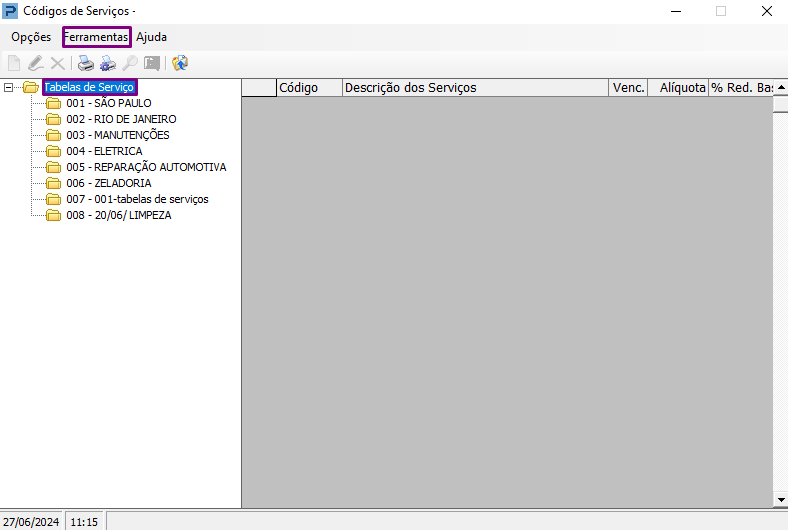Collapse the Tabelas de Serviço tree node
The height and width of the screenshot is (530, 788).
(x=8, y=87)
